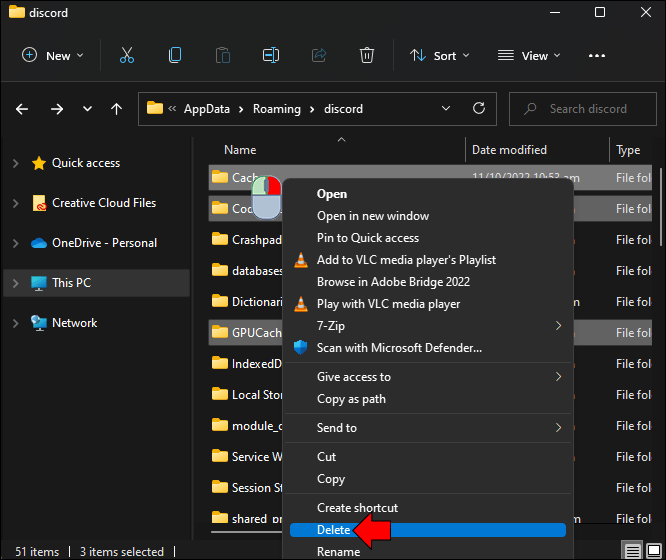Viewport: 666px width, 560px height.
Task: Switch to details view icon in status bar
Action: (632, 551)
